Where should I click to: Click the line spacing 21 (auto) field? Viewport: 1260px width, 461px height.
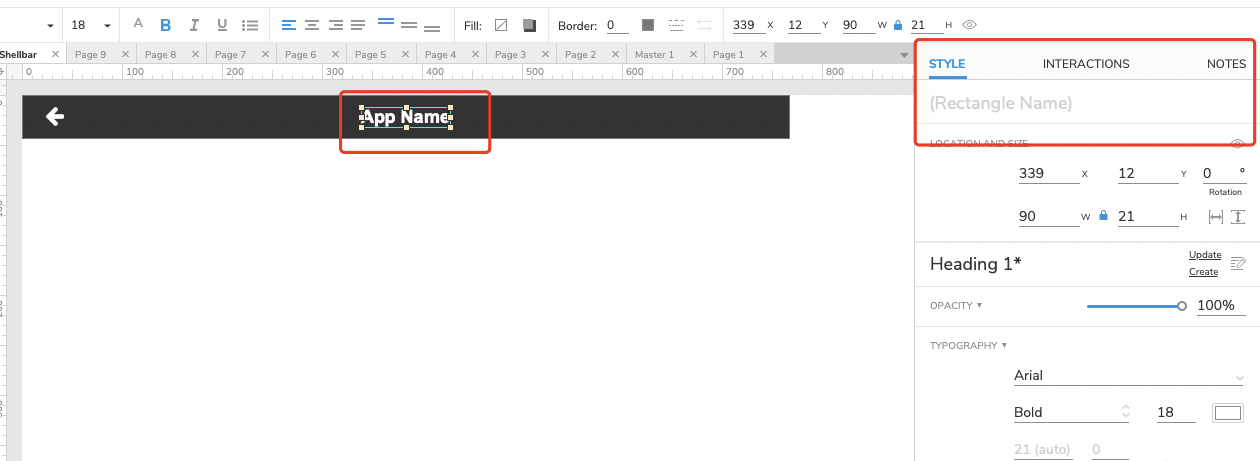click(1043, 450)
